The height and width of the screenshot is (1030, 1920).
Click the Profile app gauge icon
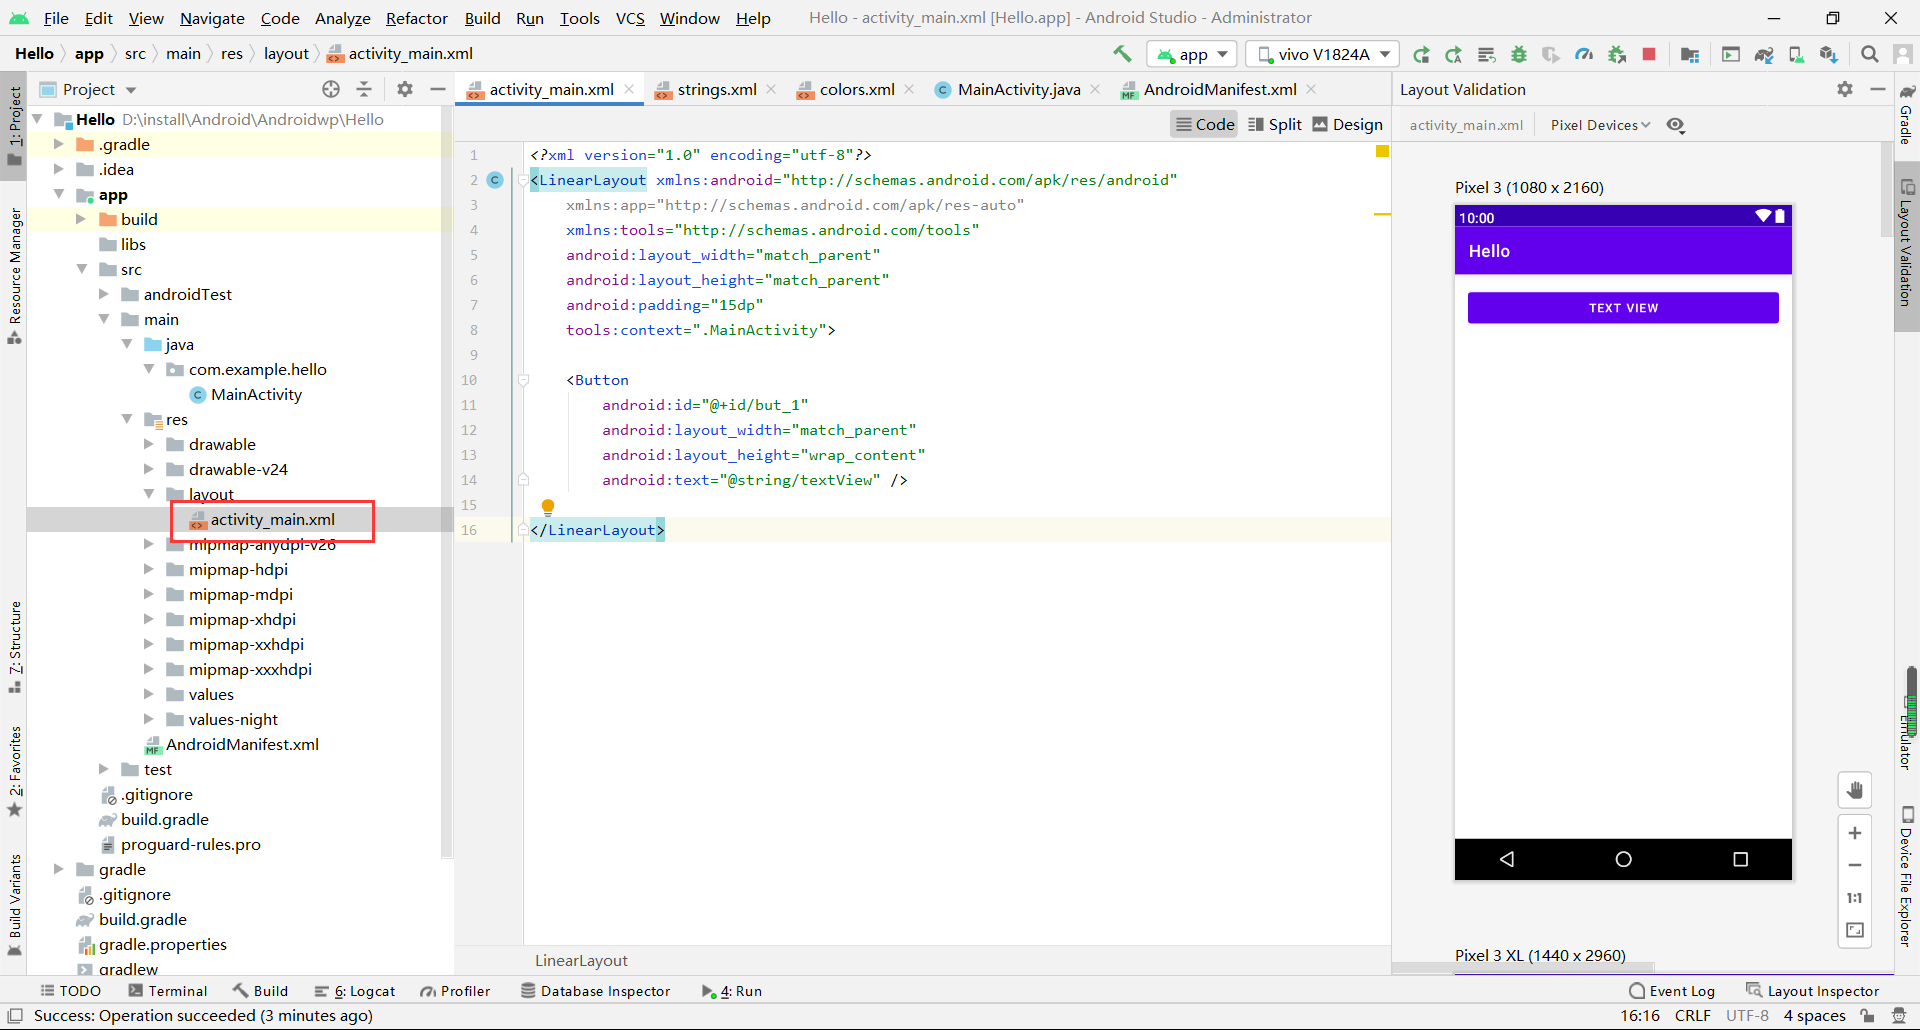click(x=1584, y=54)
